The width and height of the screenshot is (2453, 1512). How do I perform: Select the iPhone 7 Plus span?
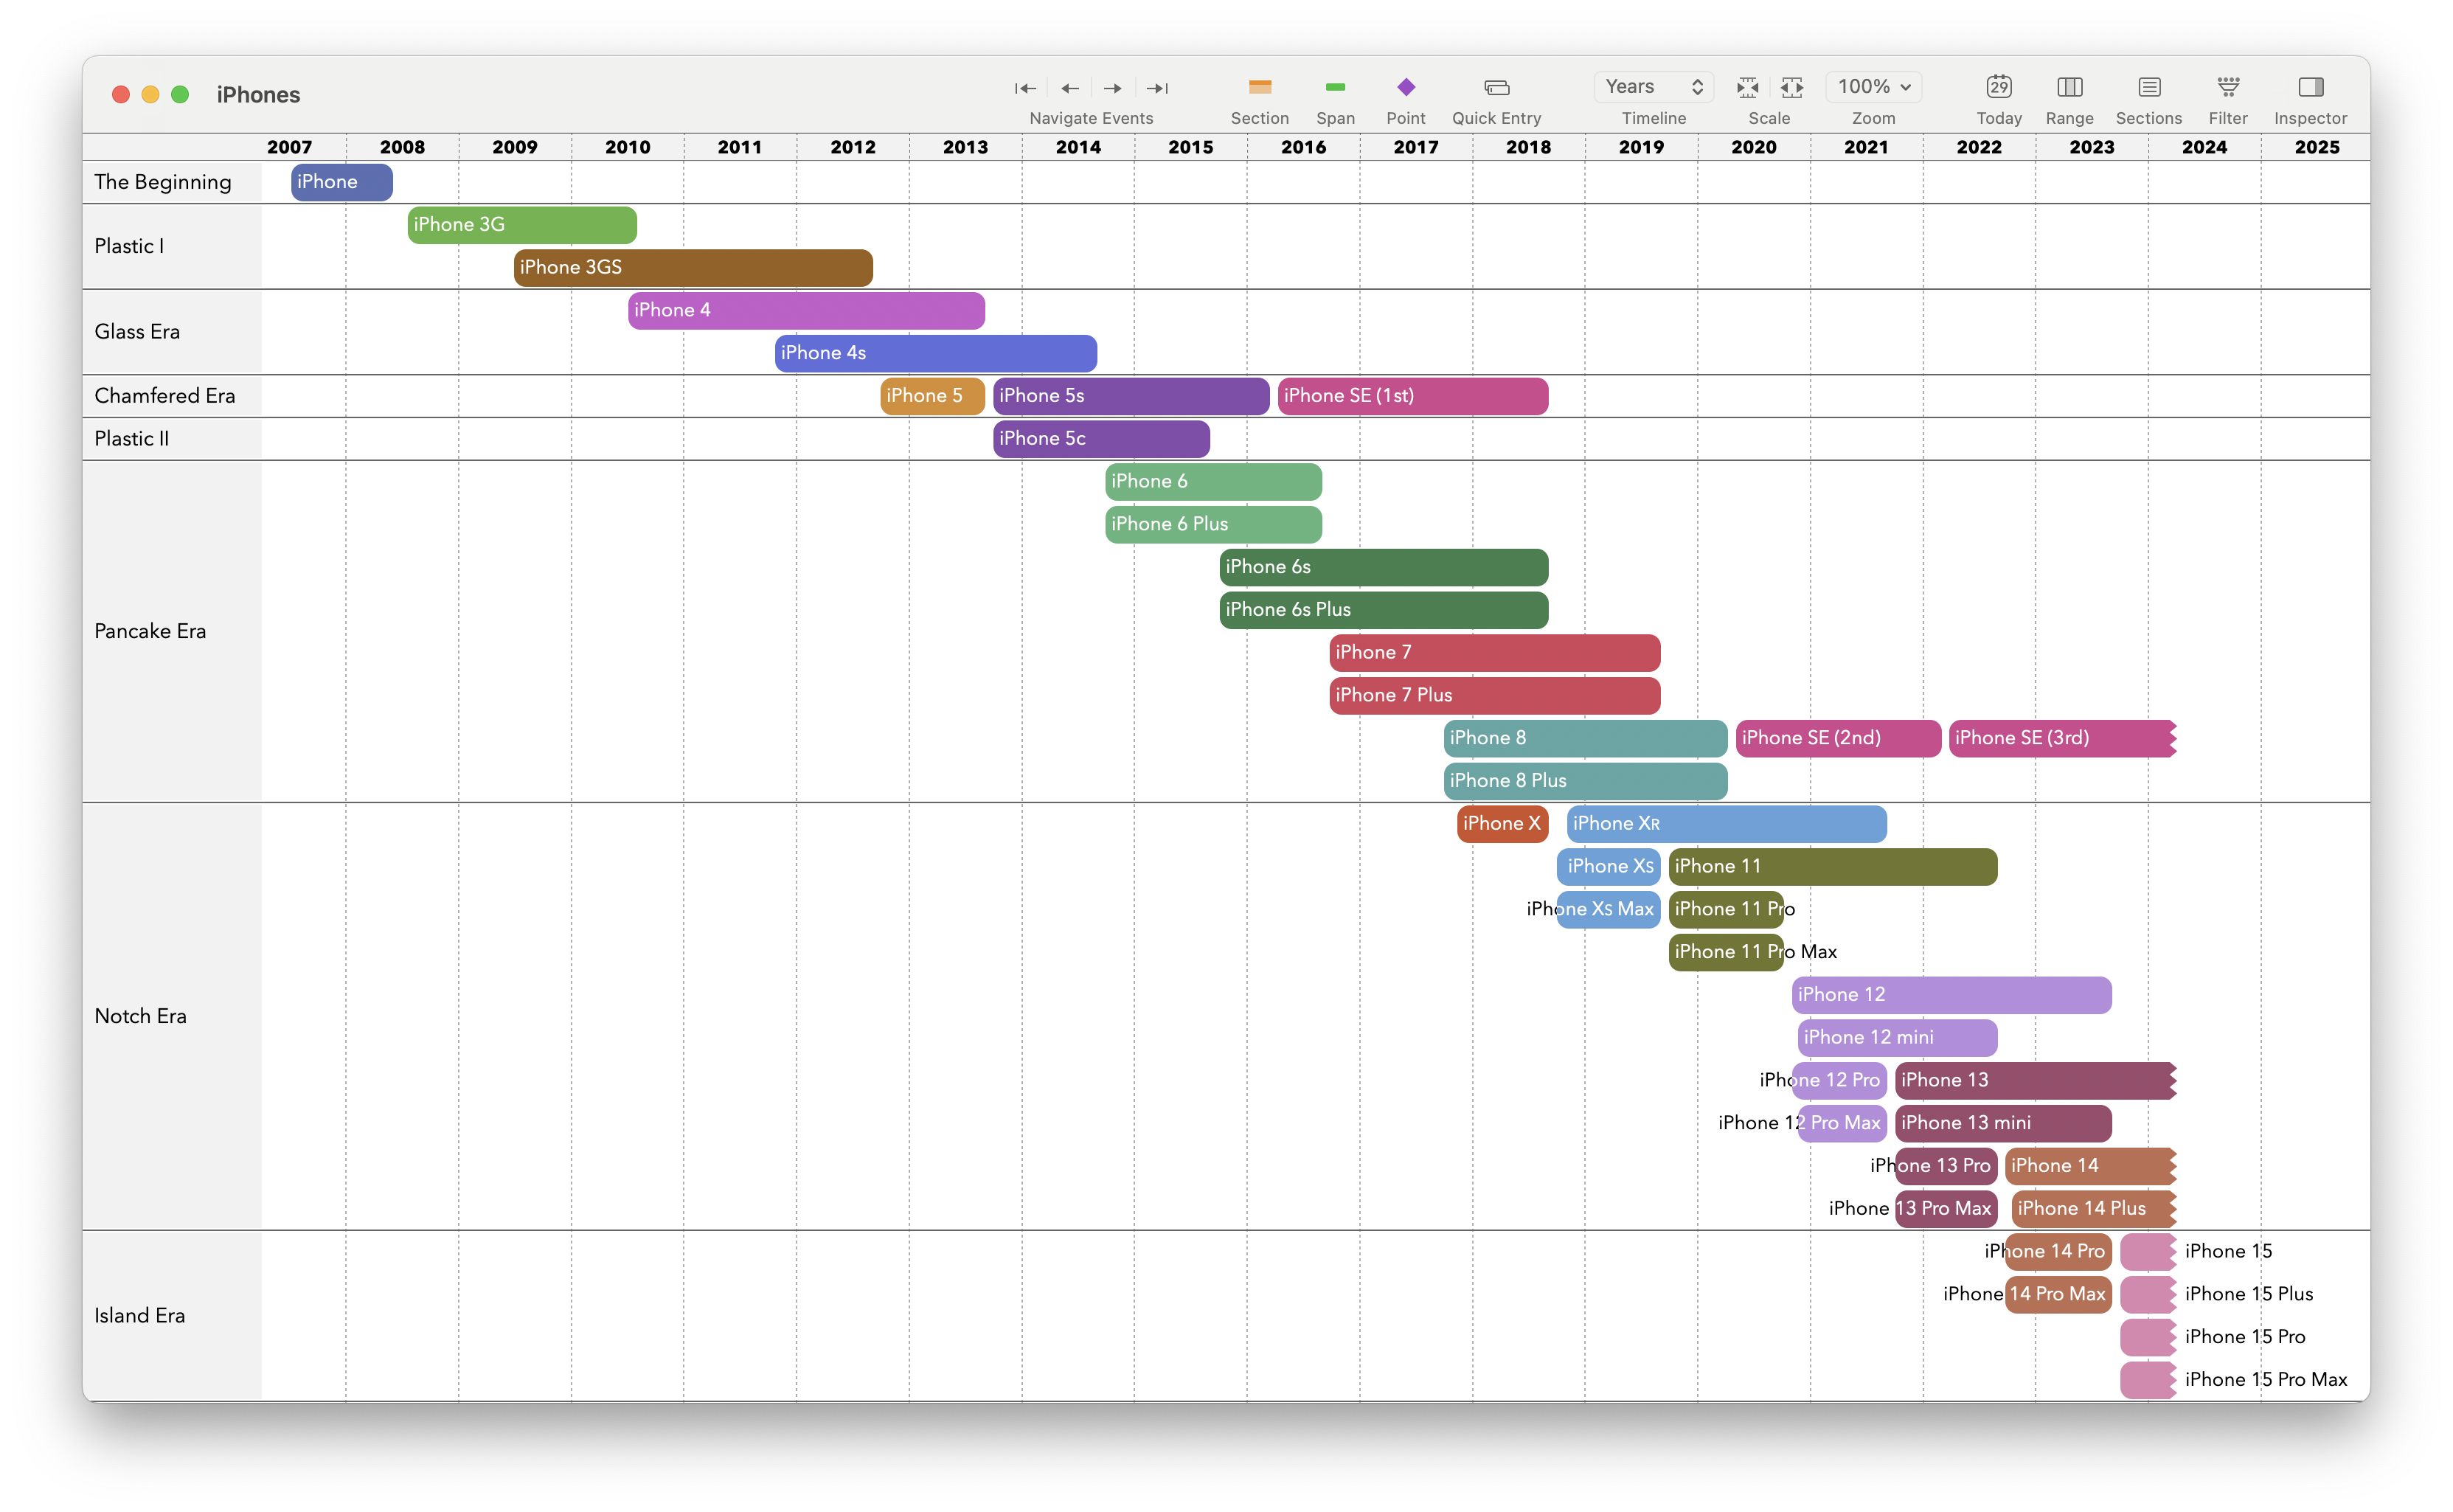(x=1495, y=695)
